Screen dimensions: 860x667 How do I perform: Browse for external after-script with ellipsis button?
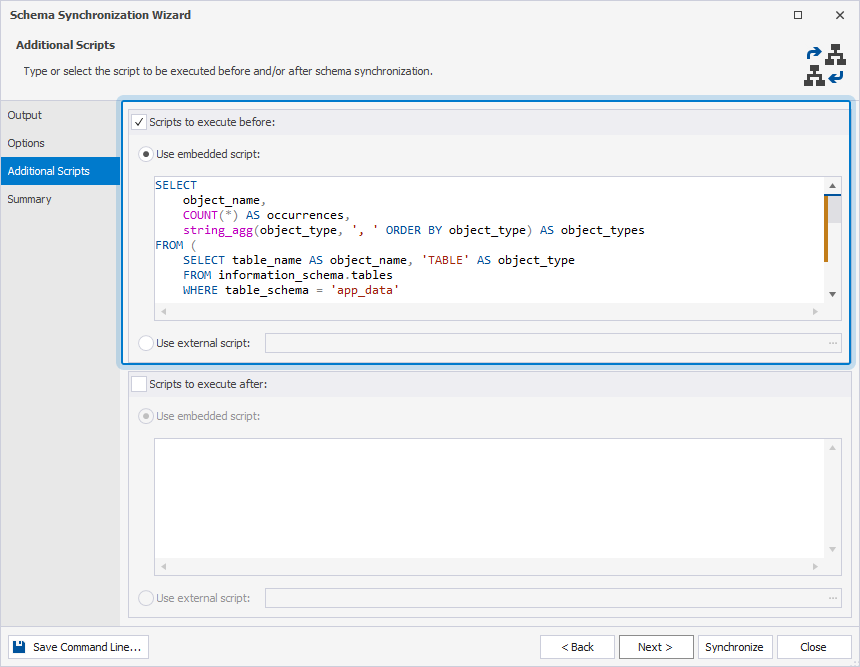[x=833, y=598]
